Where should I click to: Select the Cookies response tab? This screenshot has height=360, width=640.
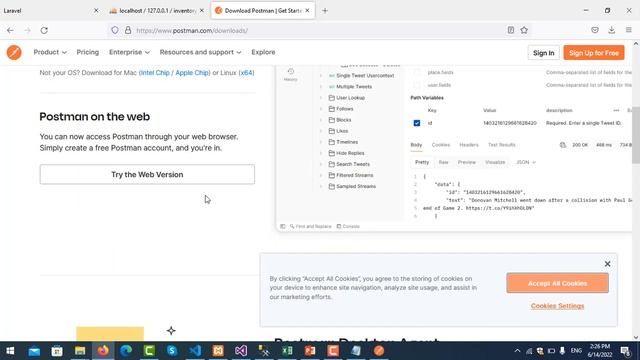click(x=440, y=145)
